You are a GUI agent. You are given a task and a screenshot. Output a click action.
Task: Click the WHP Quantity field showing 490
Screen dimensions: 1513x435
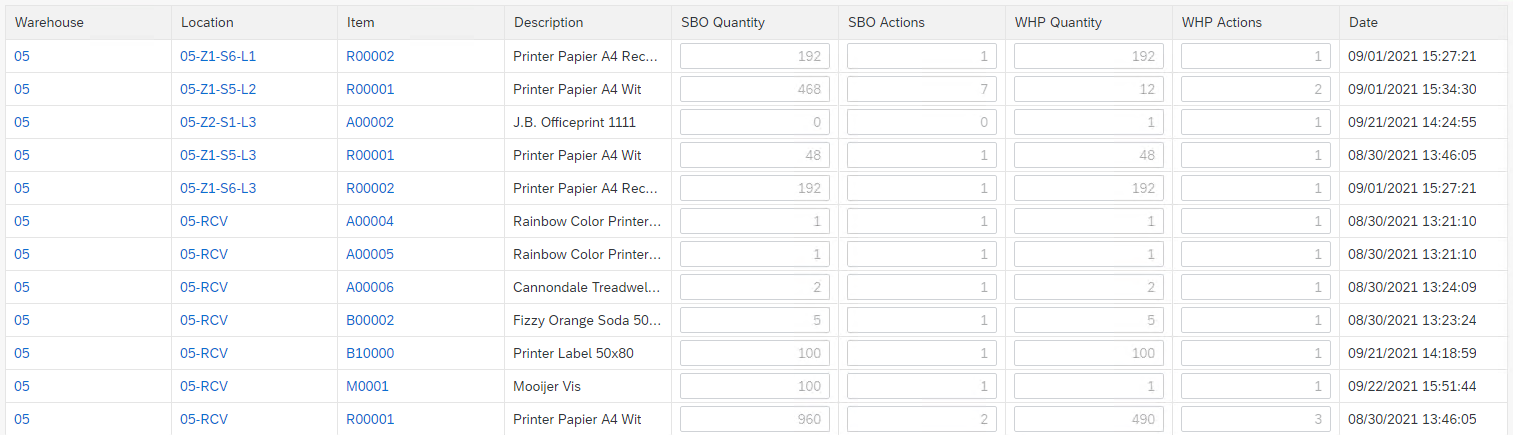[x=1088, y=420]
